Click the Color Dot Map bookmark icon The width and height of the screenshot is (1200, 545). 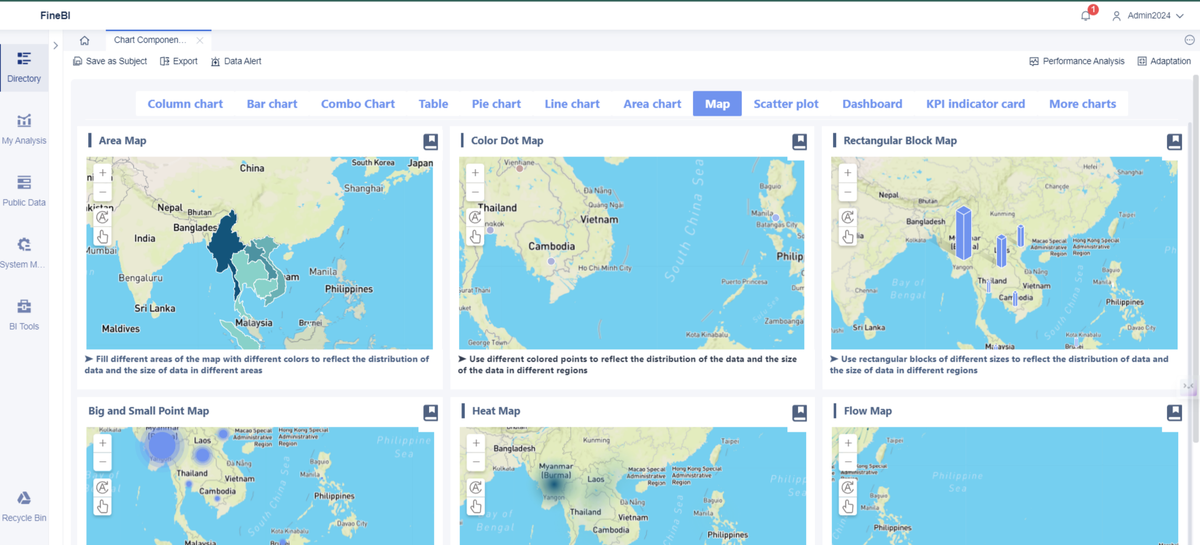point(799,142)
